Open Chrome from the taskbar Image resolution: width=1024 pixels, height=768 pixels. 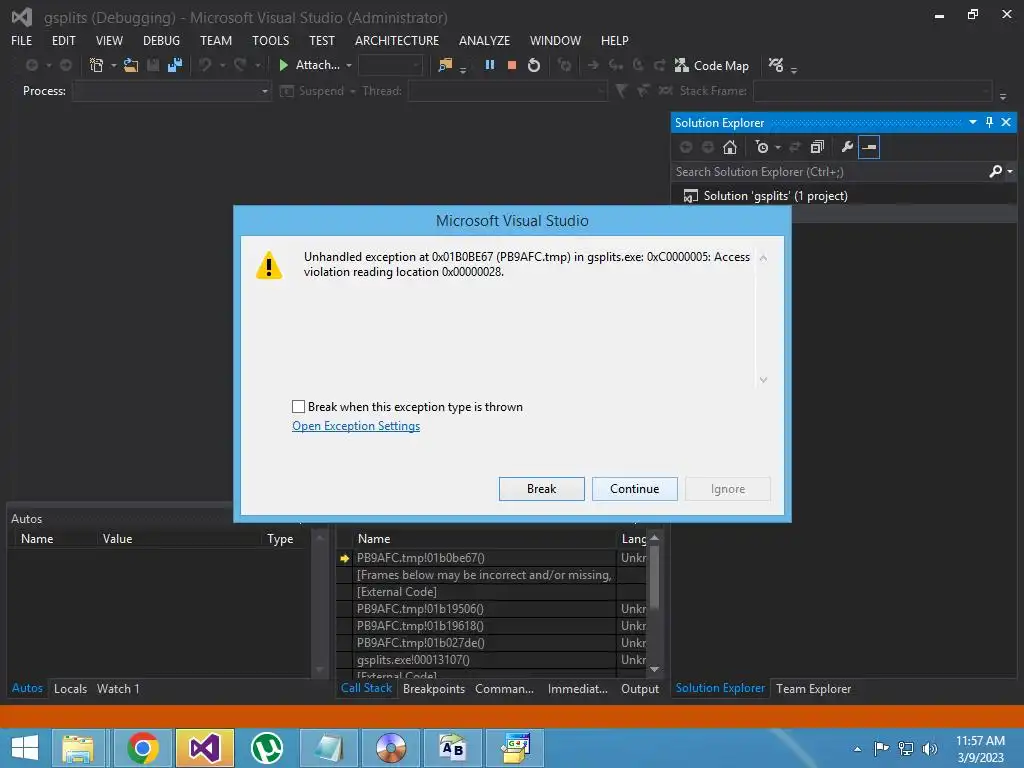[142, 748]
